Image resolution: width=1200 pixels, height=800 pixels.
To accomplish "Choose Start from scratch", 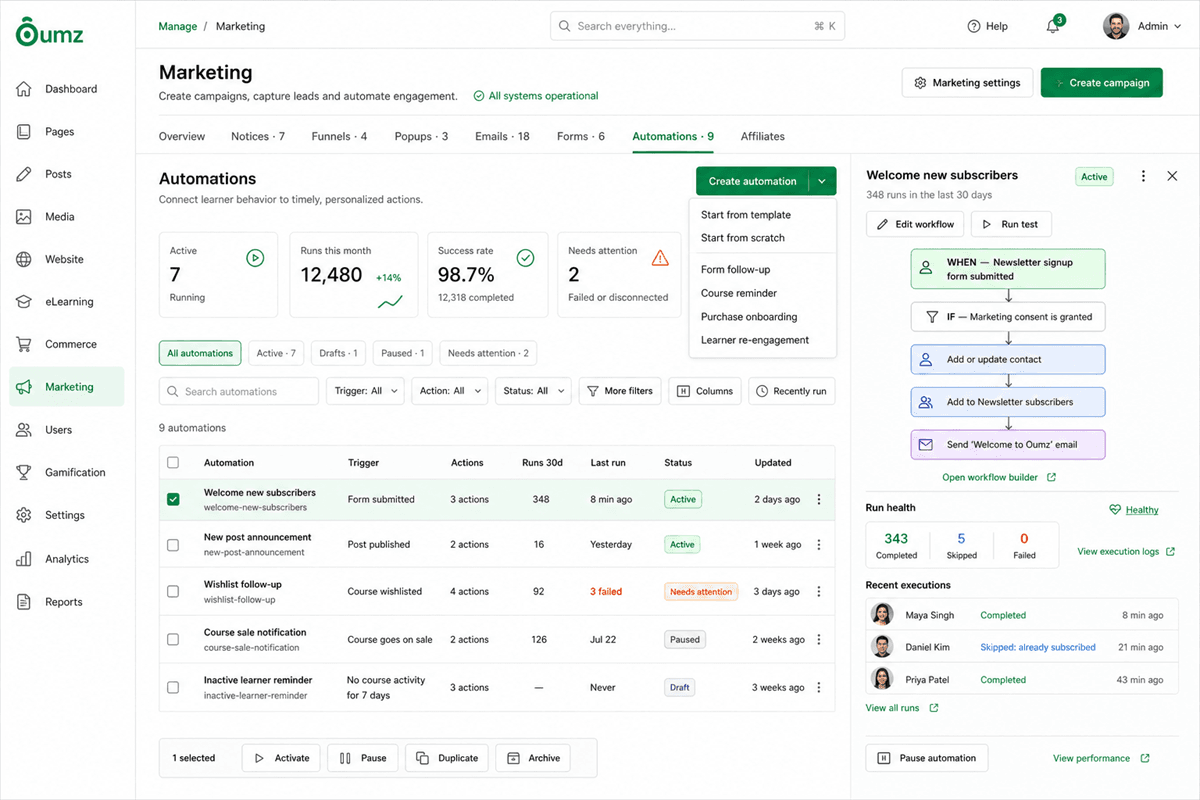I will click(x=743, y=238).
